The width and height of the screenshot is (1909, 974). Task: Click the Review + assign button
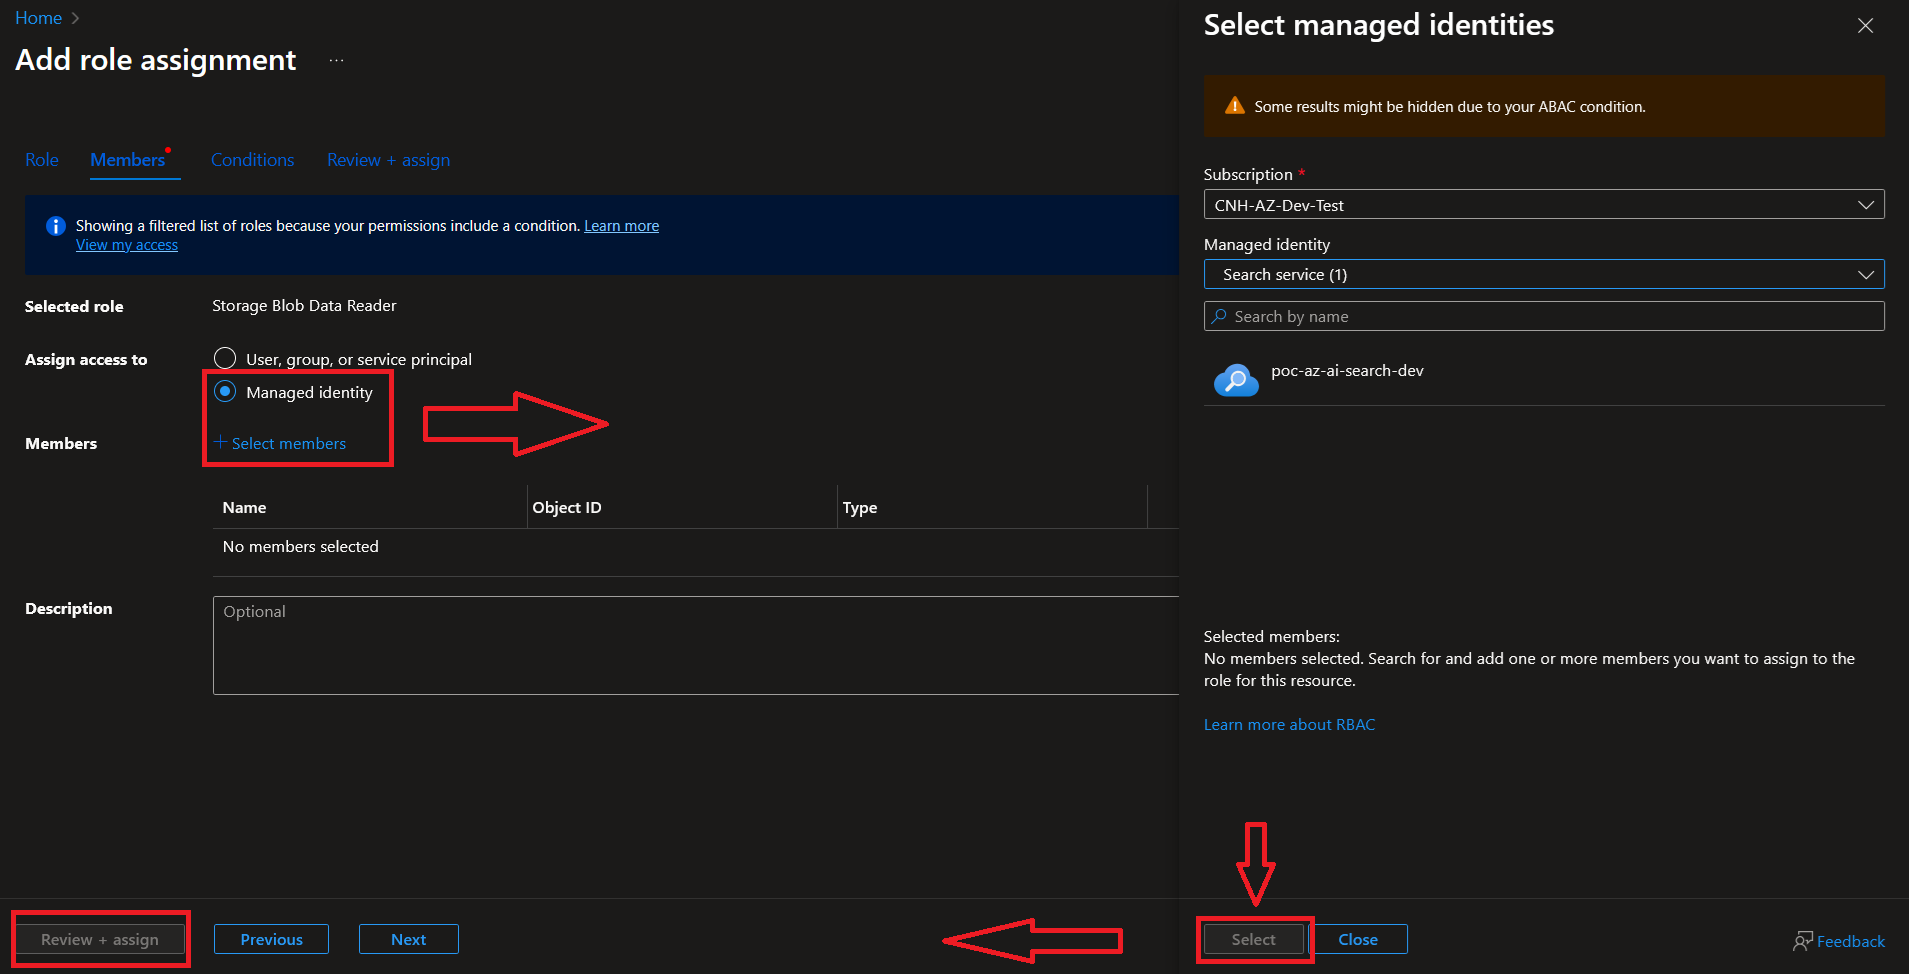click(x=100, y=940)
